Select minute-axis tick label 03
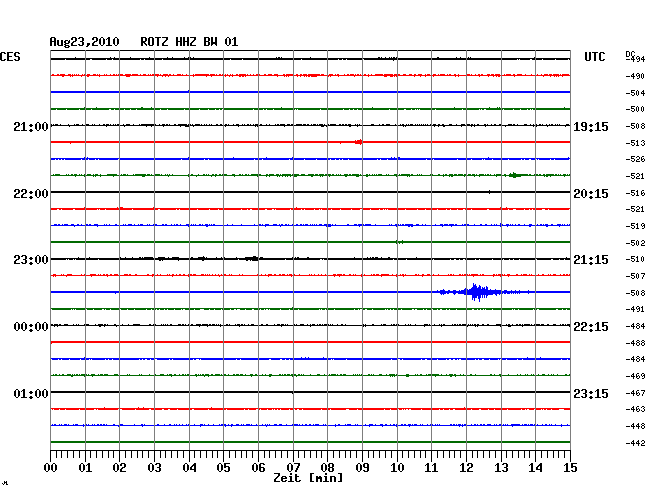Image resolution: width=650 pixels, height=494 pixels. tap(154, 467)
